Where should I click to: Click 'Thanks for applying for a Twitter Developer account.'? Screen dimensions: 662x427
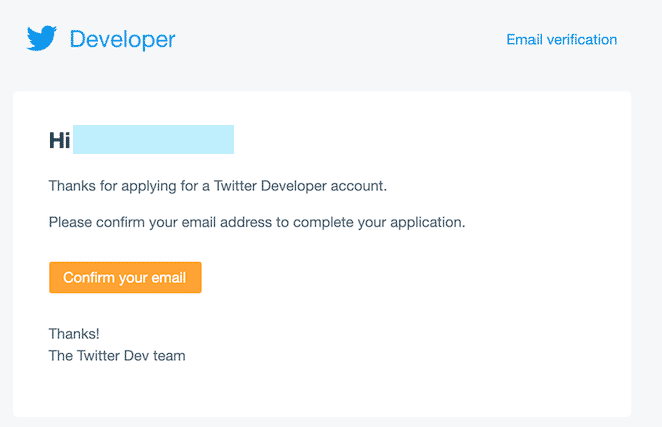pos(218,186)
